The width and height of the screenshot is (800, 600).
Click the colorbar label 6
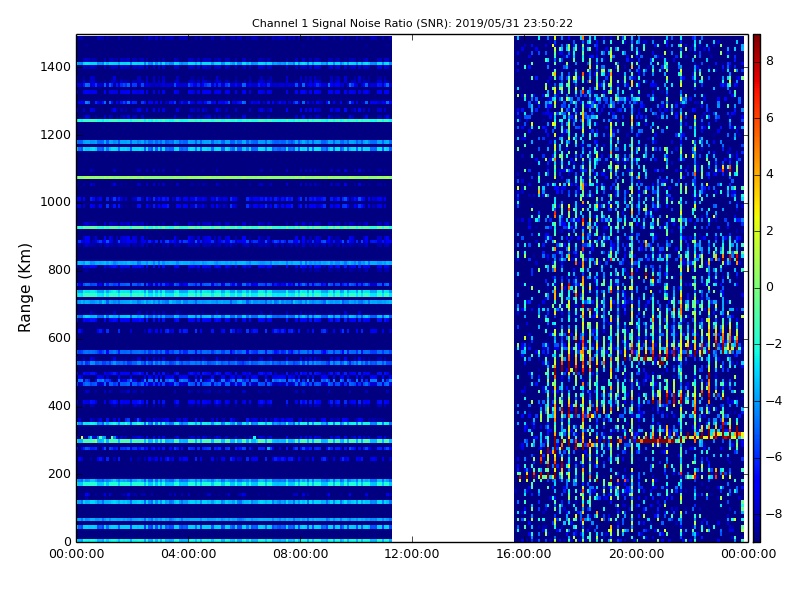coord(770,118)
